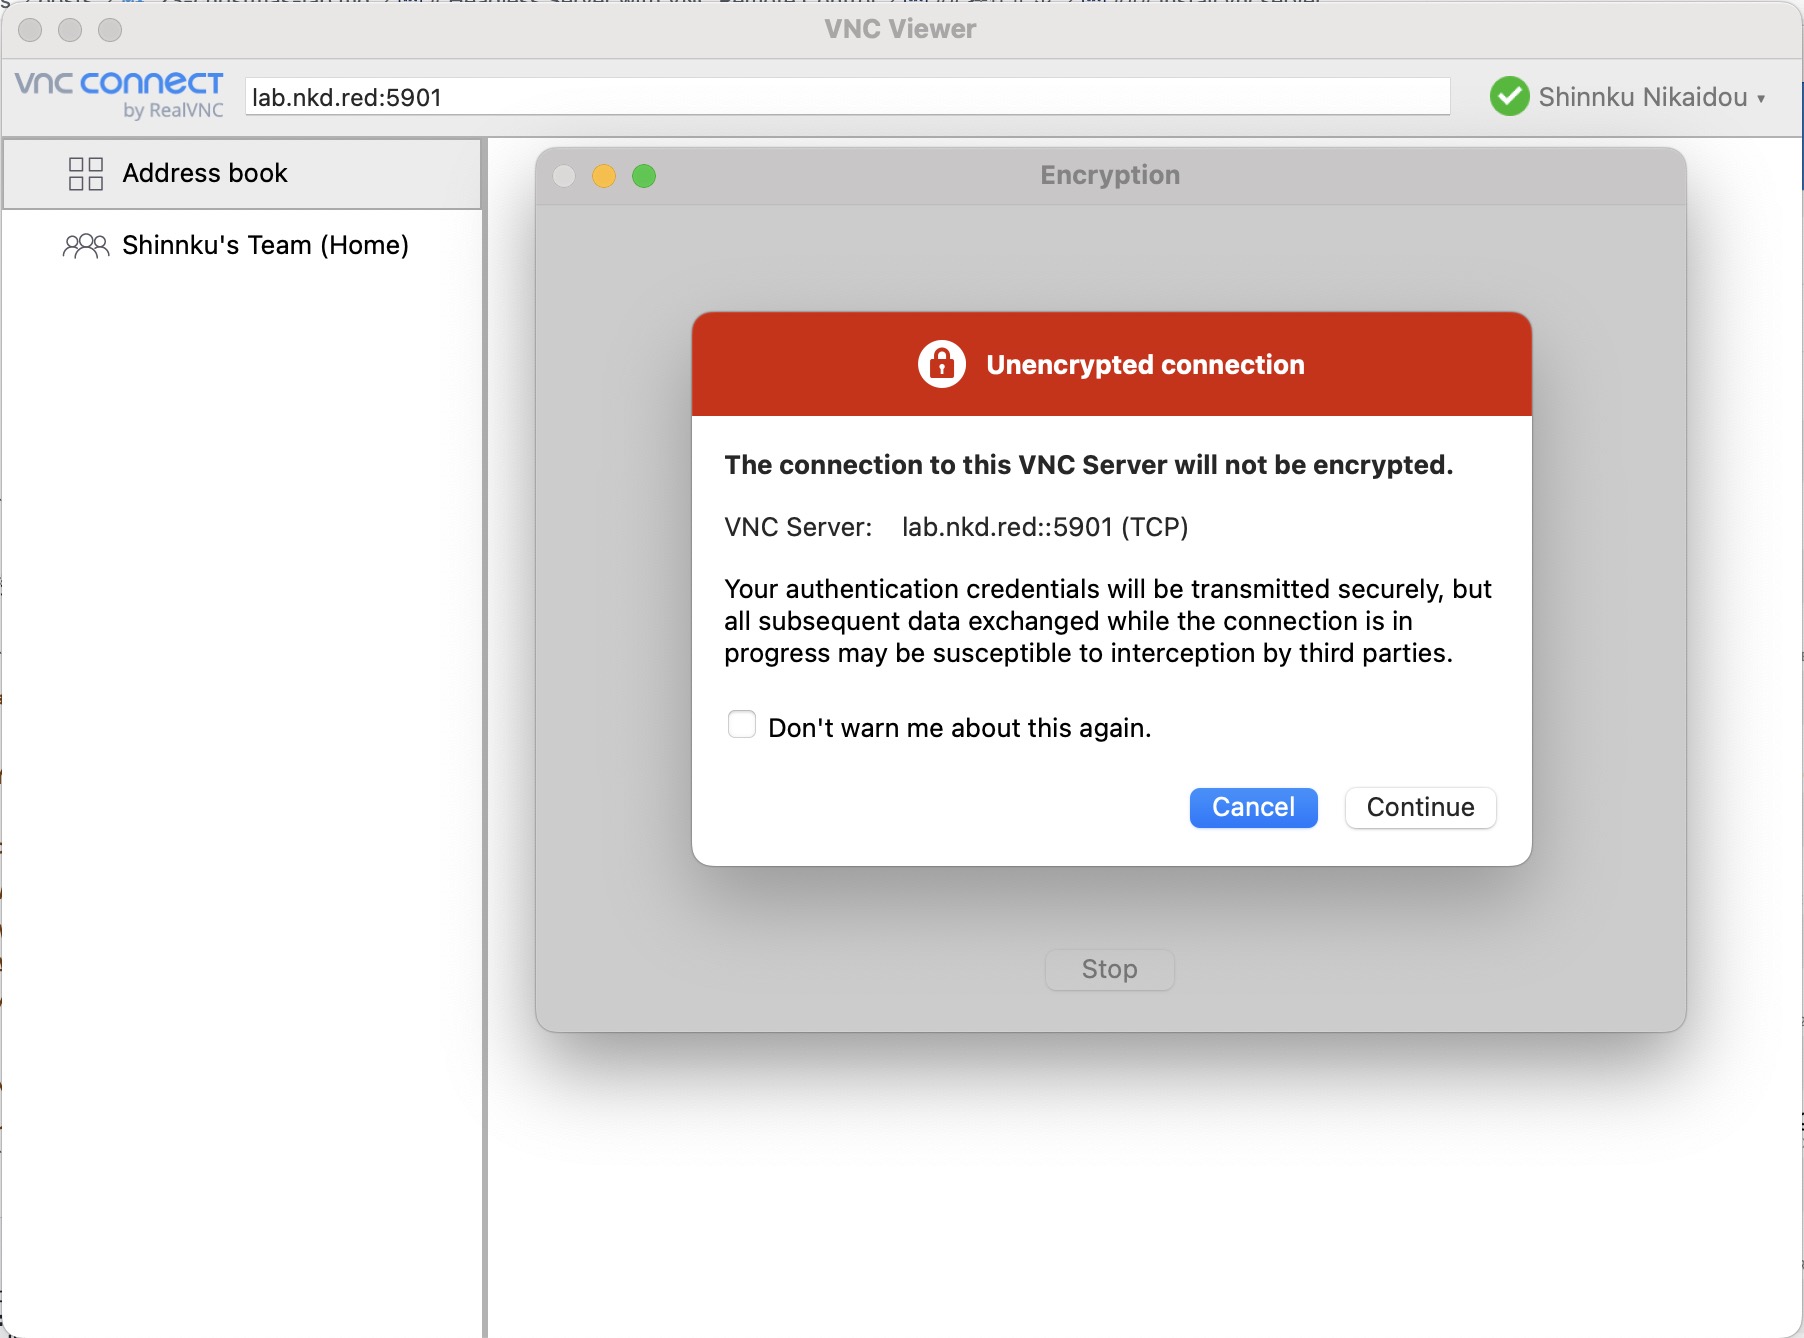Stop the current connection attempt

(x=1108, y=968)
